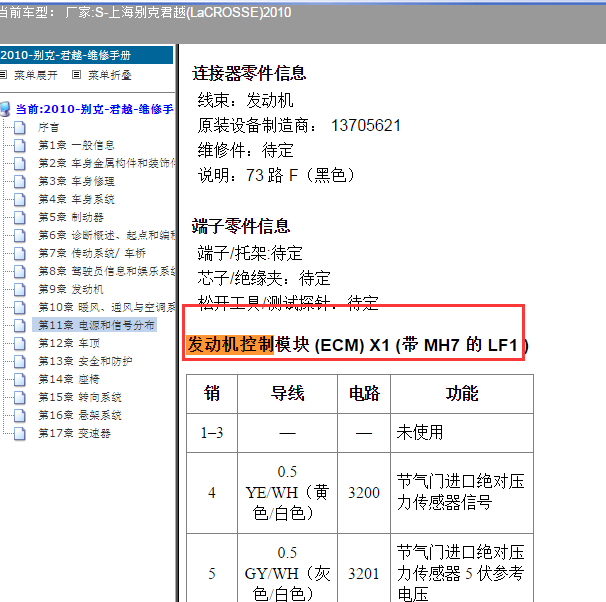The height and width of the screenshot is (602, 606).
Task: Click the page icon for 第13章
Action: click(20, 361)
